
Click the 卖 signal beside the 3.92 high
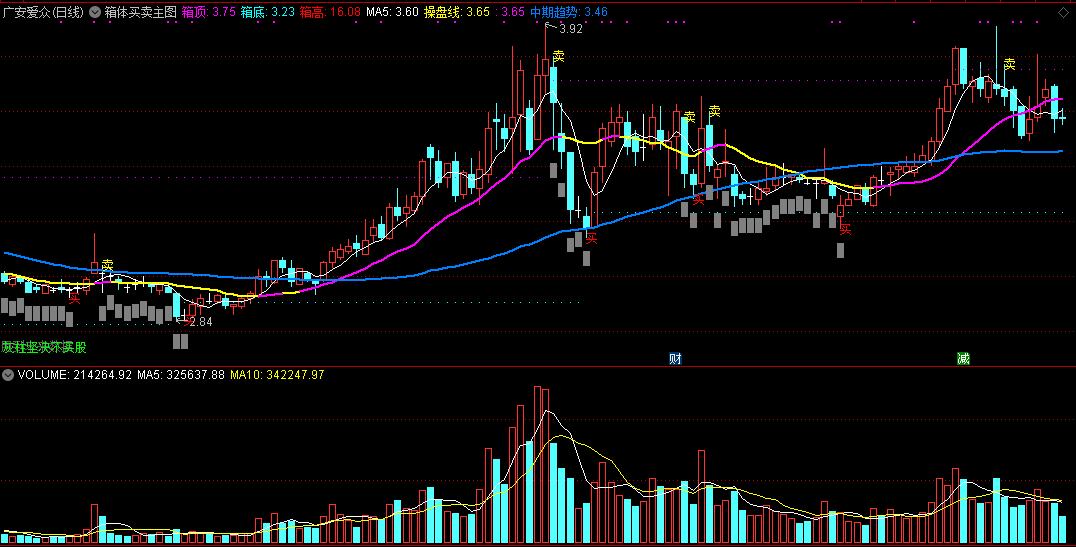pos(559,56)
